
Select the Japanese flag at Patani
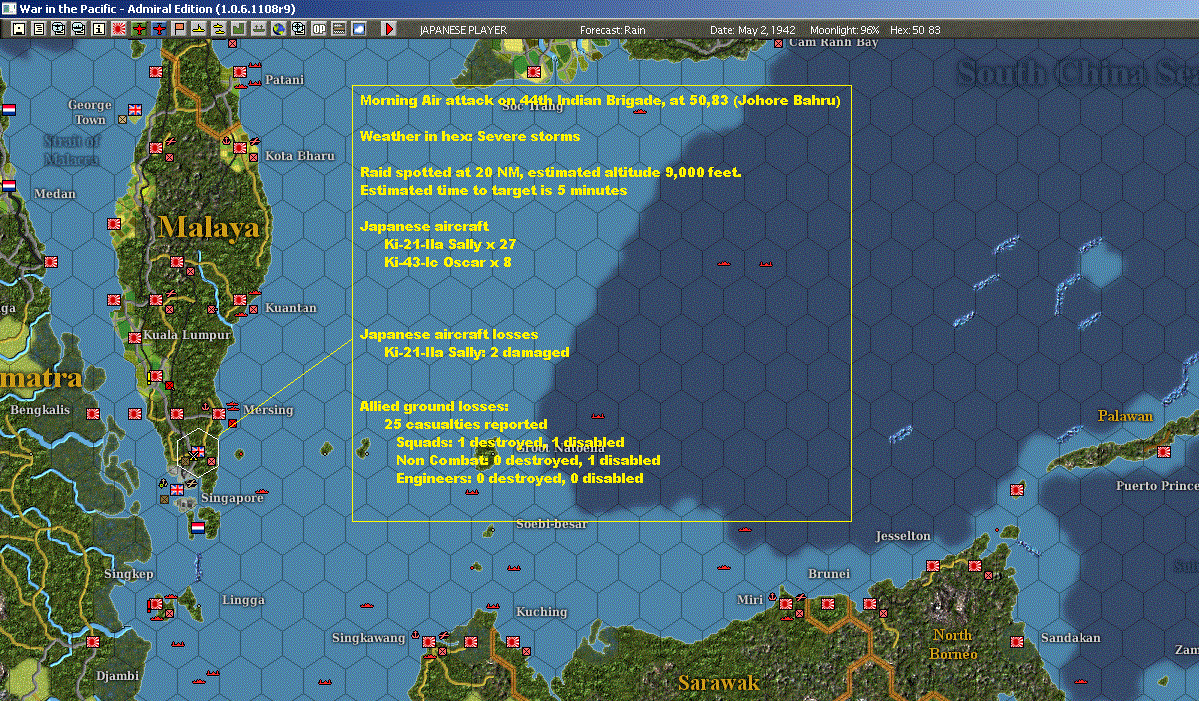240,72
